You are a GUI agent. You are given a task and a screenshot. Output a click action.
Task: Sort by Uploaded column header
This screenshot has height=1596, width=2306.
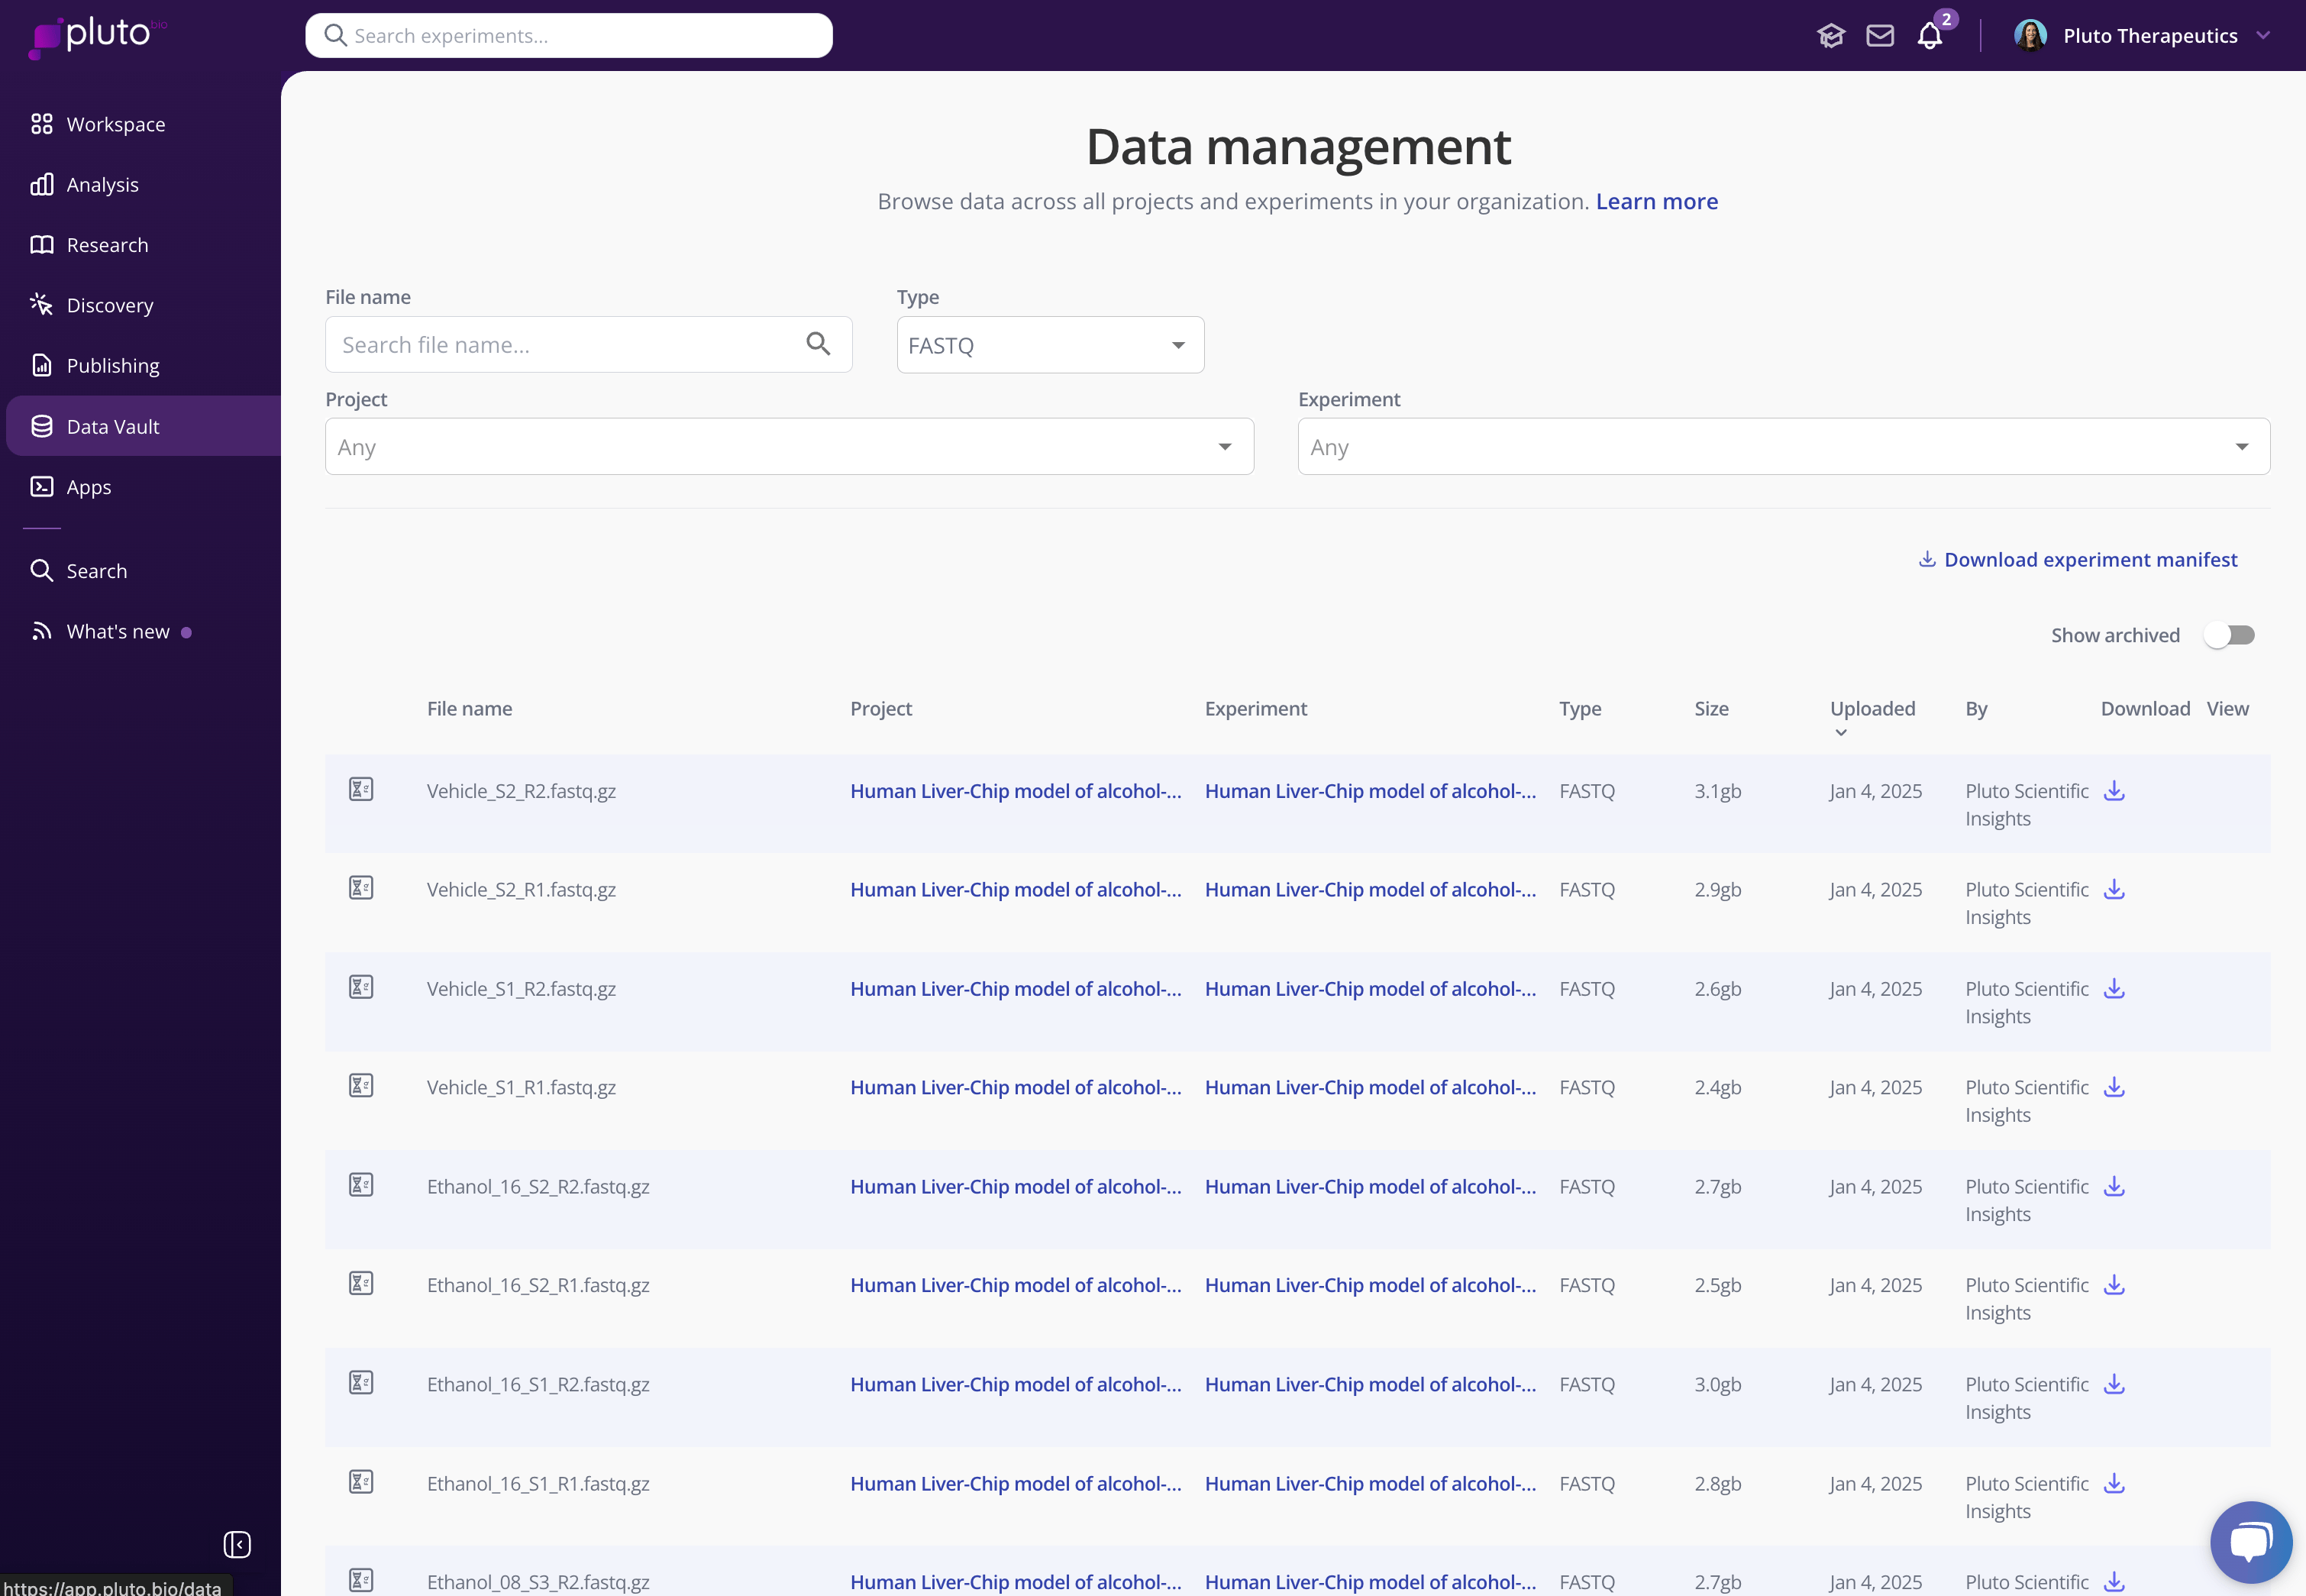[1871, 709]
